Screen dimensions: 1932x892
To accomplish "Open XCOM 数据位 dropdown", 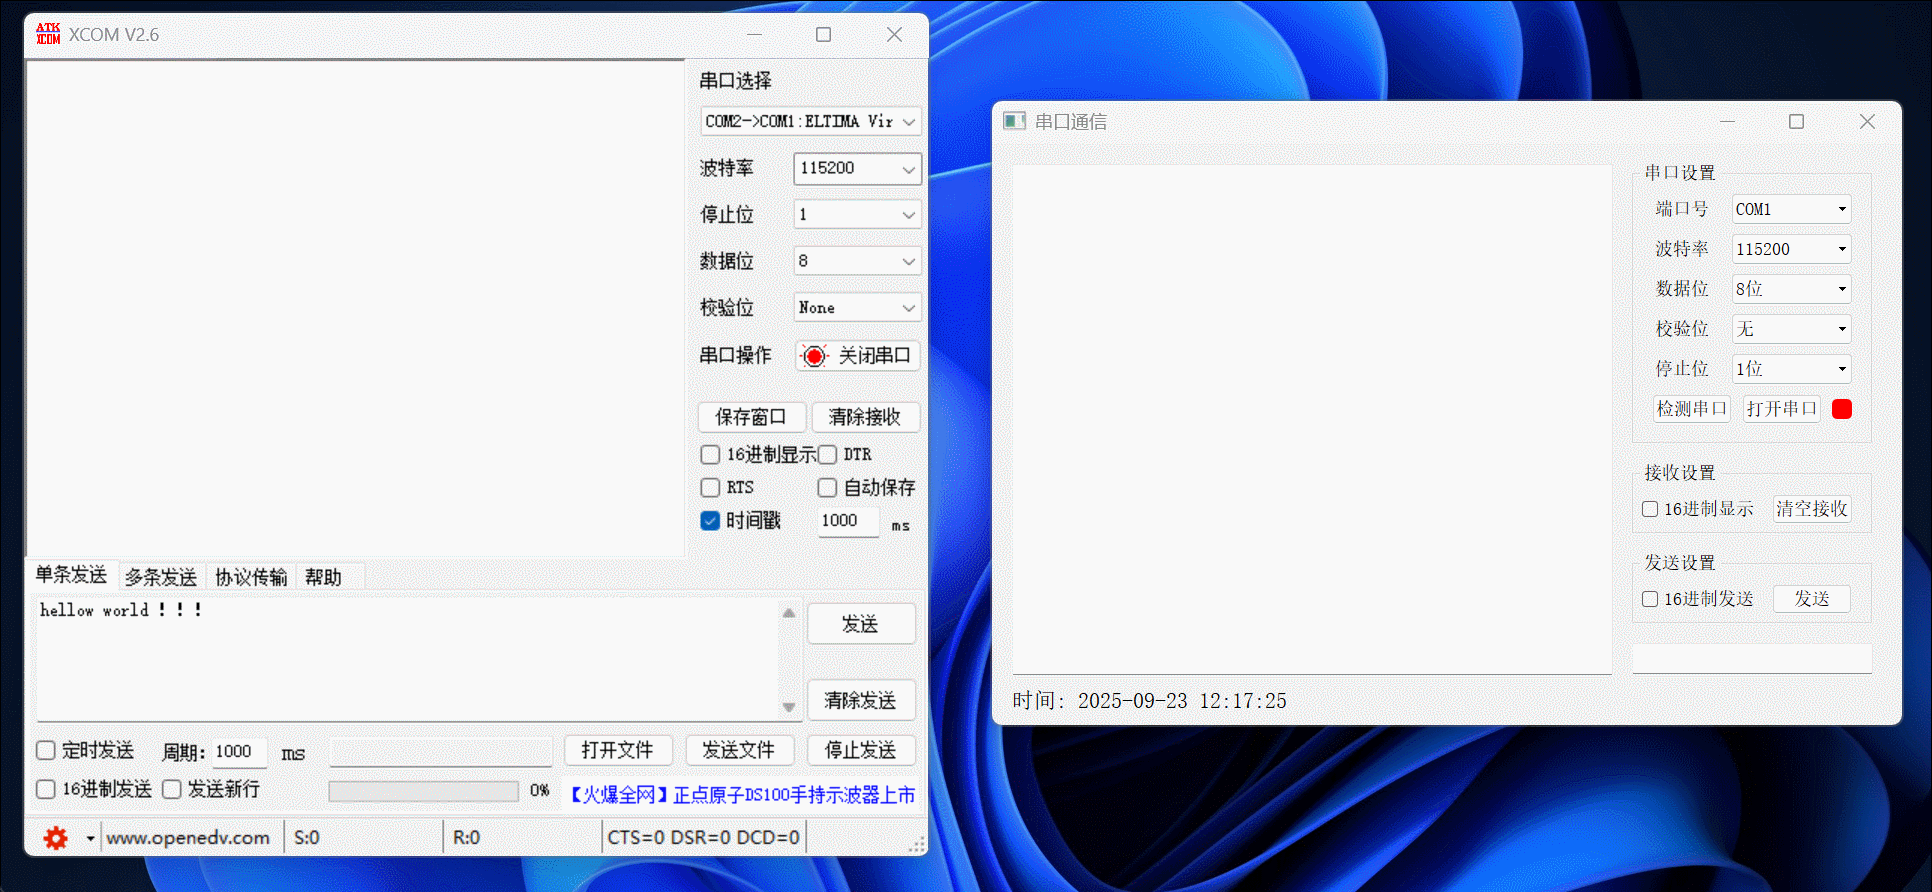I will click(x=857, y=261).
